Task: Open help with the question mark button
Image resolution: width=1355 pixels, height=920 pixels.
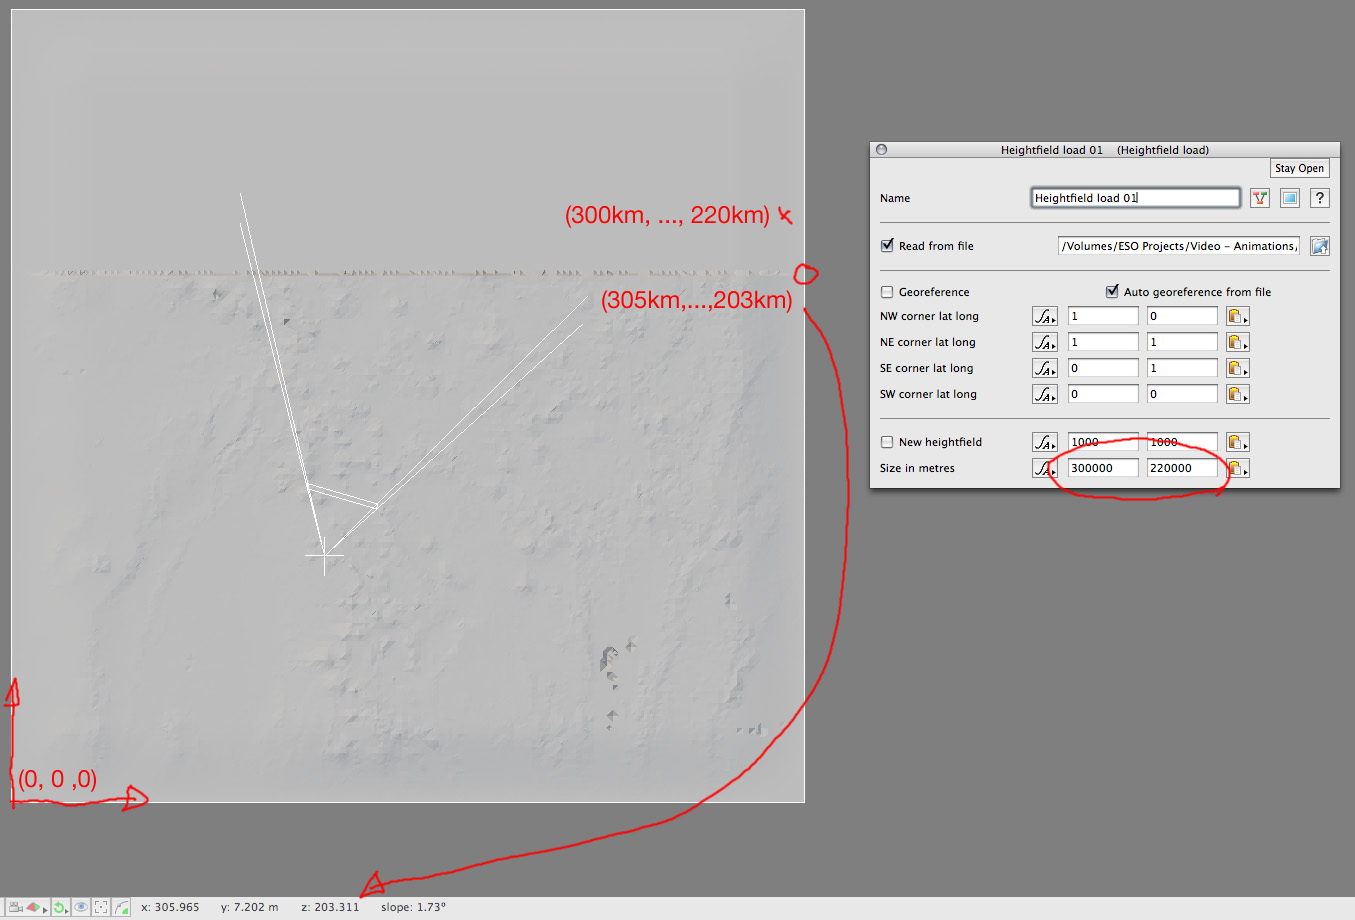Action: click(1320, 198)
